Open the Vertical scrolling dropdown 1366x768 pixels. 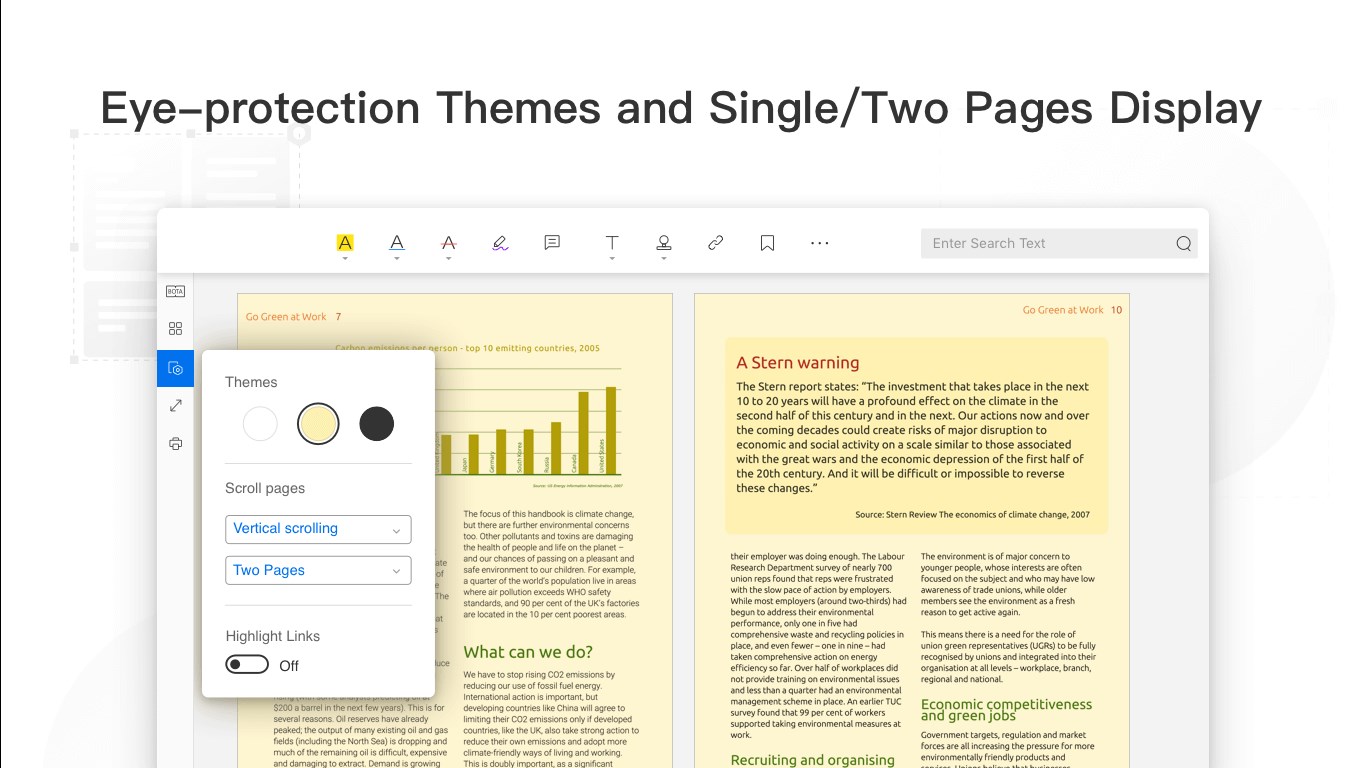(318, 529)
